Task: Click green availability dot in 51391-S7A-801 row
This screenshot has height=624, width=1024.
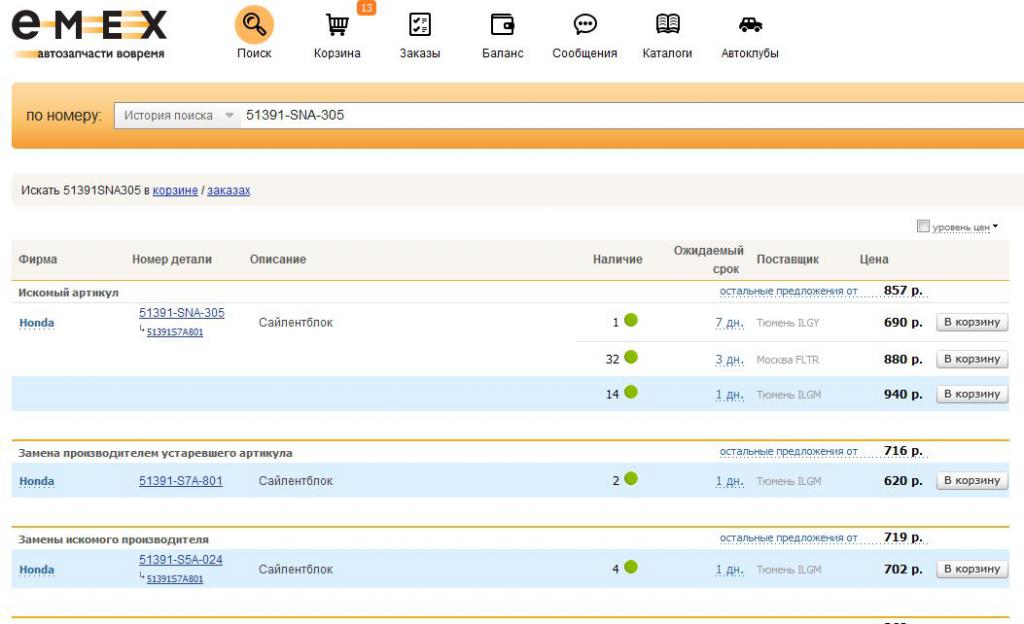Action: tap(631, 478)
